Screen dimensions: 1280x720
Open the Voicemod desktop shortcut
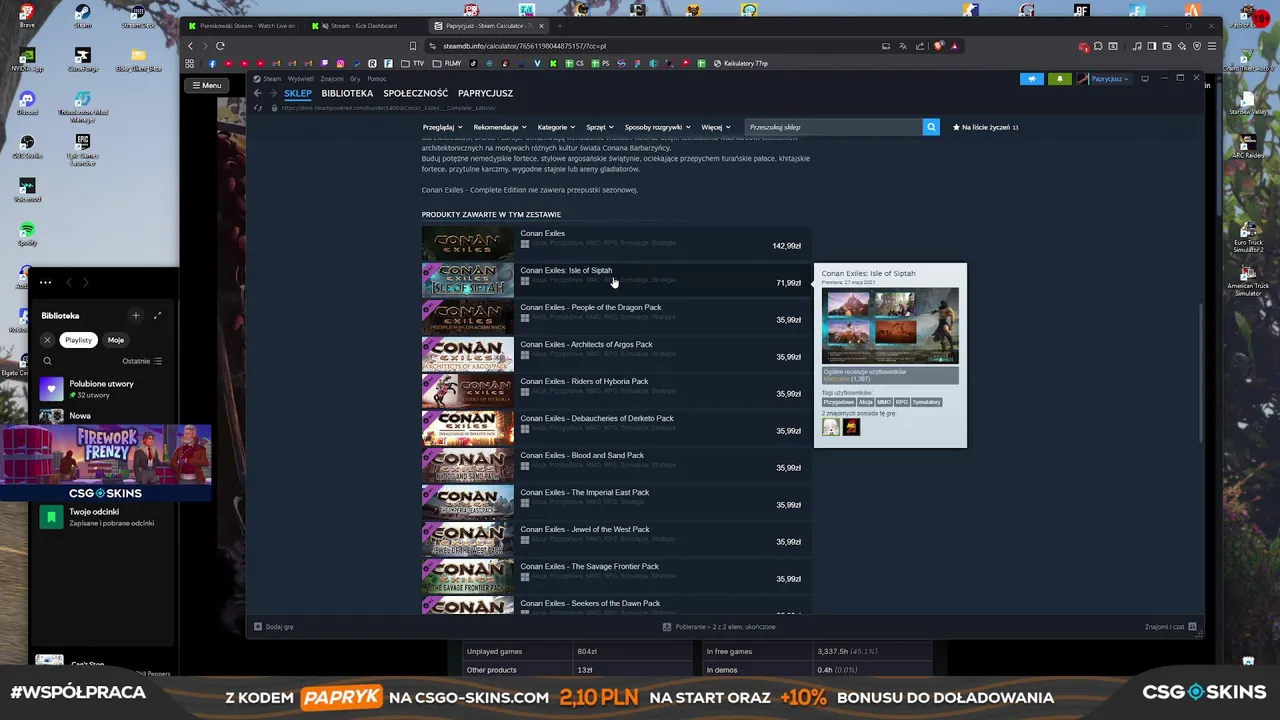click(x=27, y=189)
